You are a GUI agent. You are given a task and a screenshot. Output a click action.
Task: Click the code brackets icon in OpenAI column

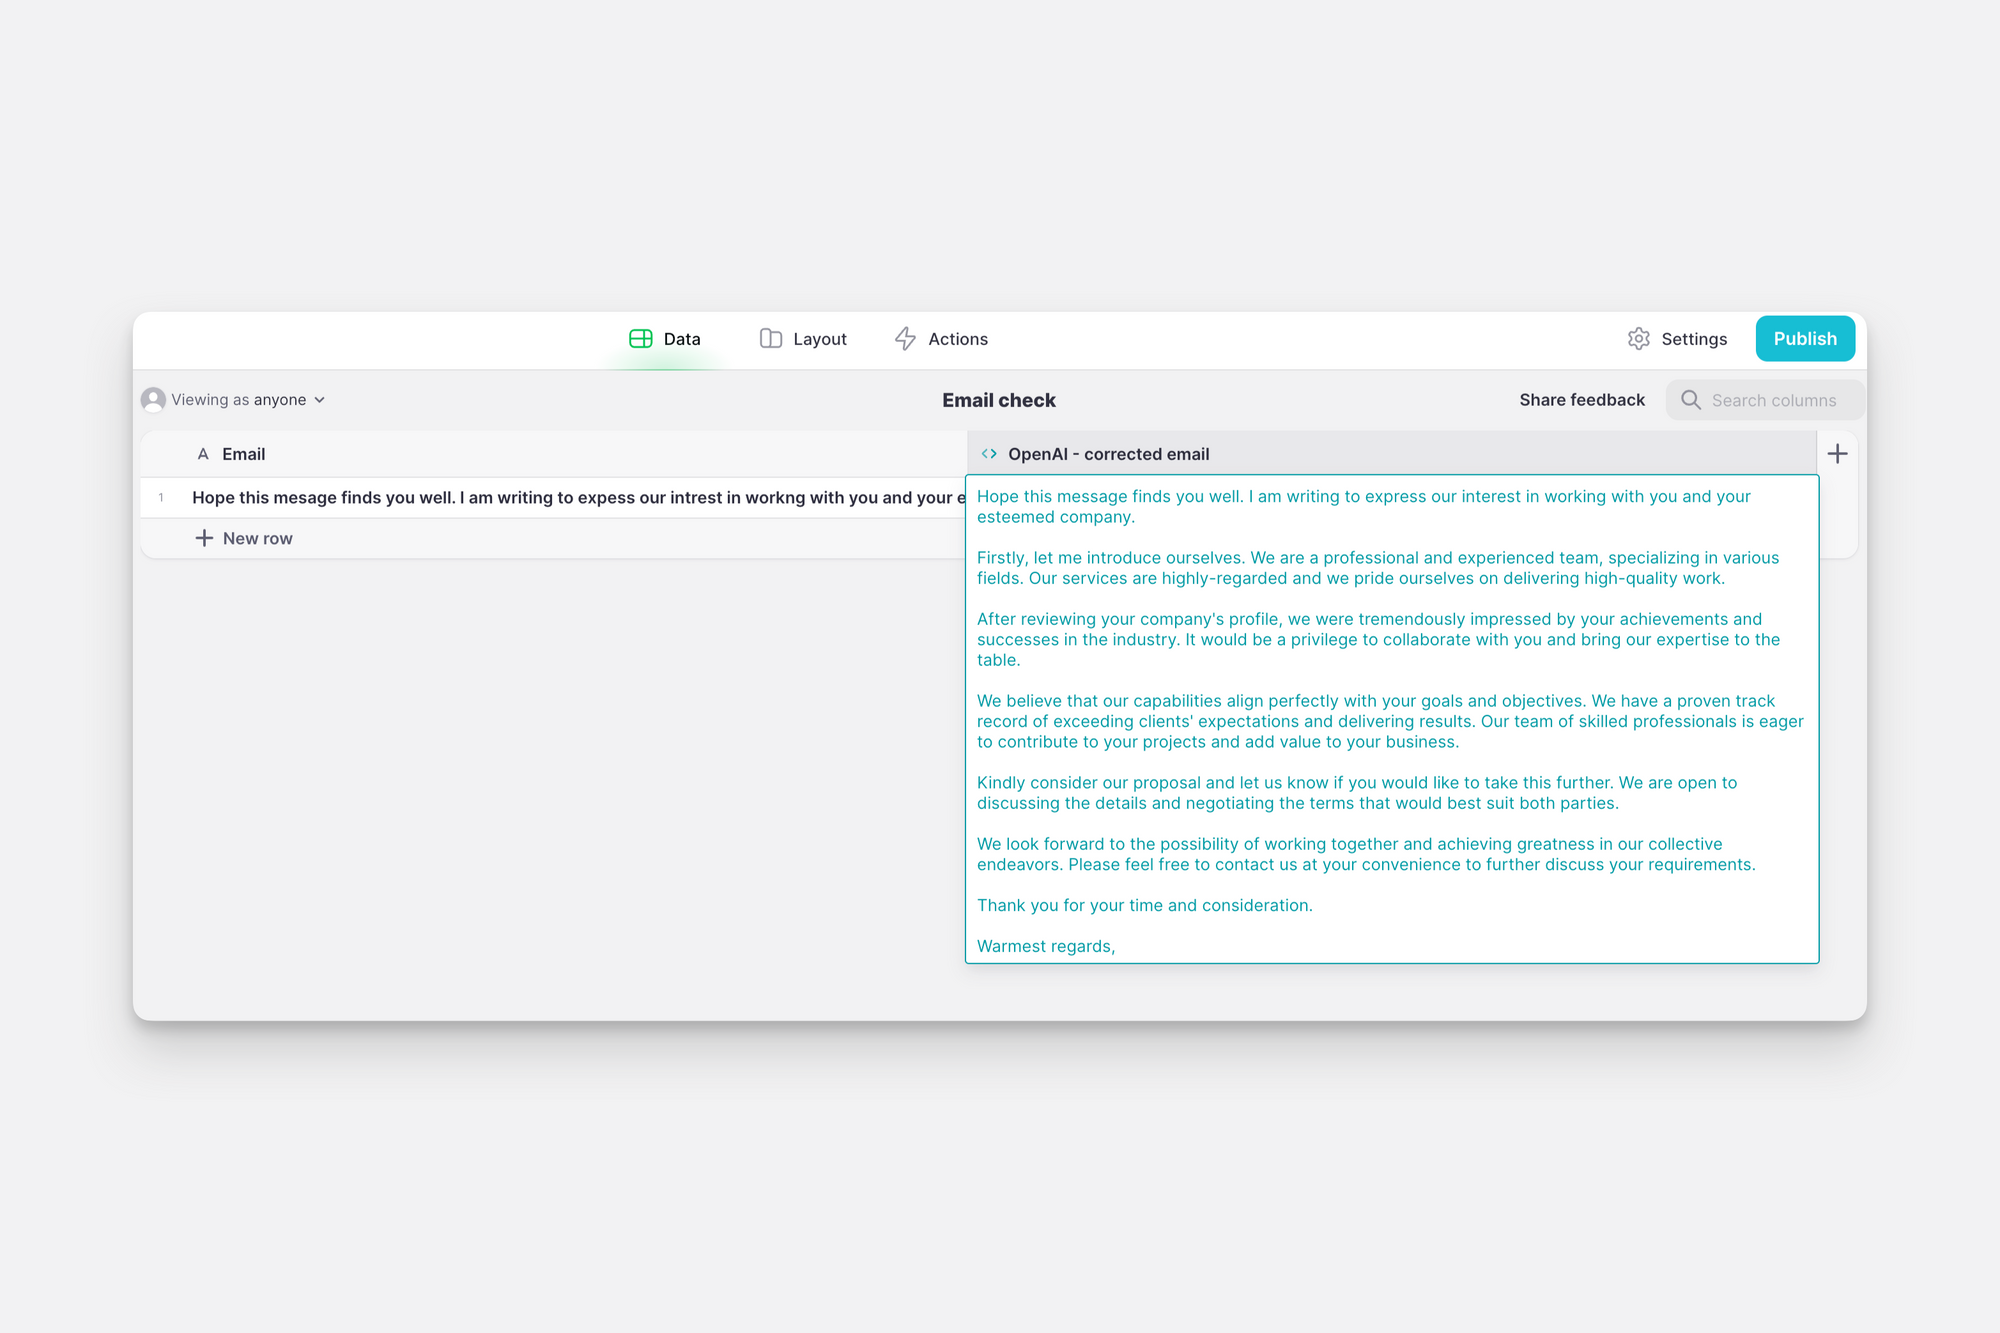(x=989, y=454)
